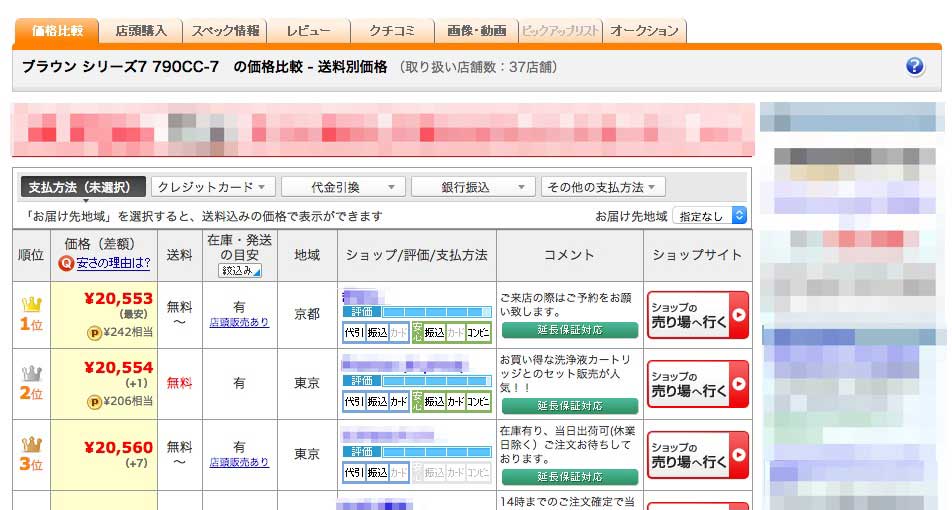Open the お届け先地域 region selector

tap(709, 215)
